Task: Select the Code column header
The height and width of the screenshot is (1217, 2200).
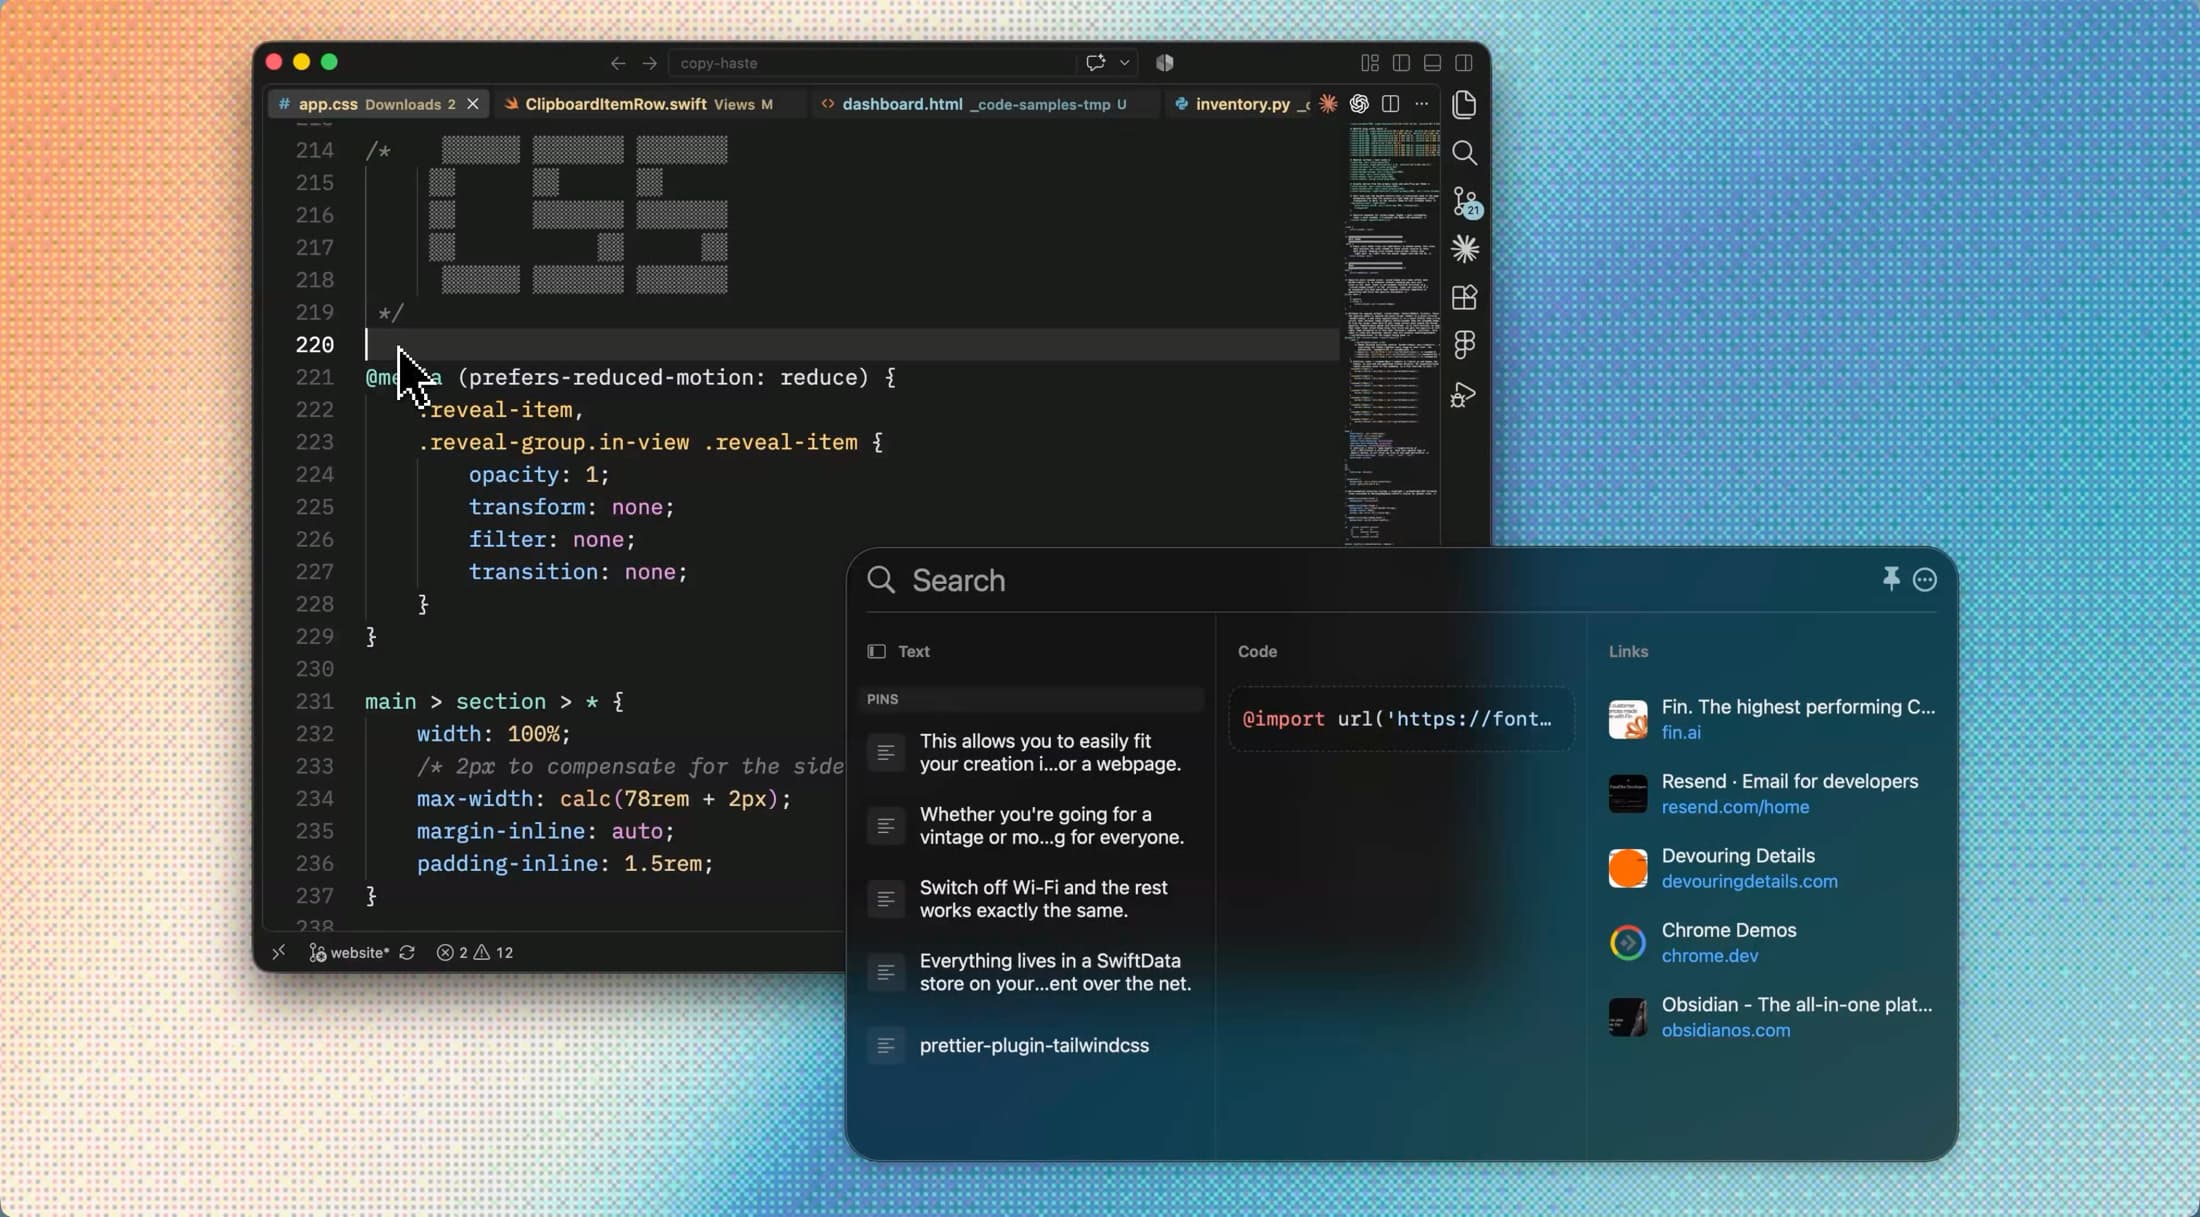Action: [x=1257, y=652]
